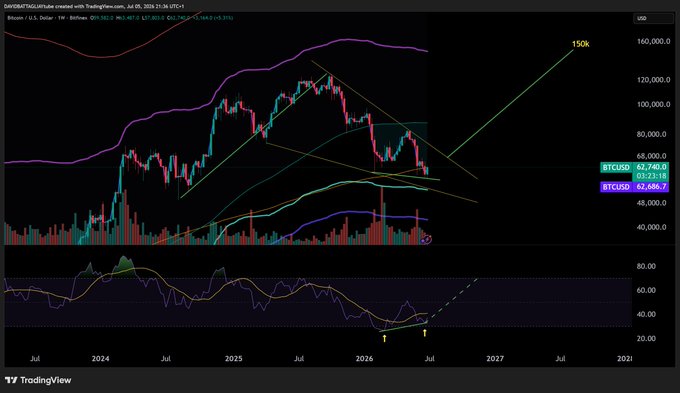Click the 2025 time axis label
Viewport: 680px width, 393px height.
click(233, 359)
